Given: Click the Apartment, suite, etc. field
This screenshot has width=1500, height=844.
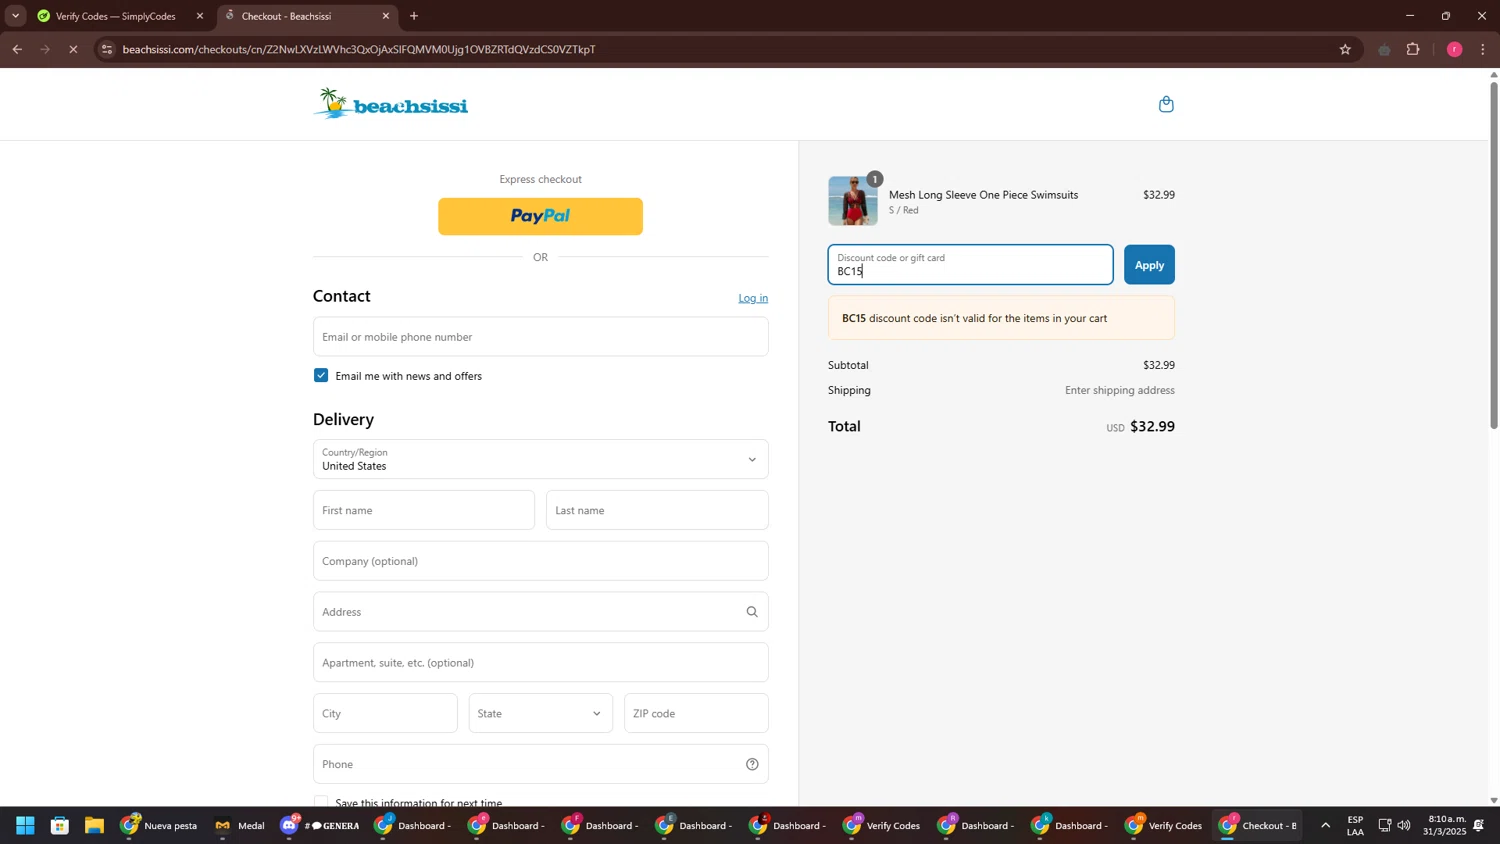Looking at the screenshot, I should click(x=541, y=663).
